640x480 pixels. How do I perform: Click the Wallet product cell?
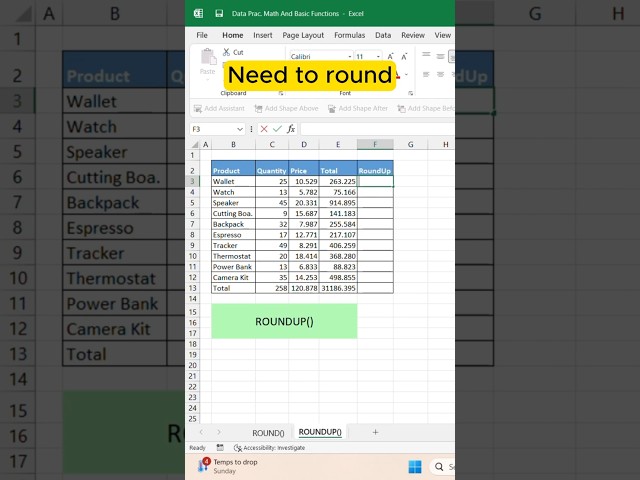233,181
